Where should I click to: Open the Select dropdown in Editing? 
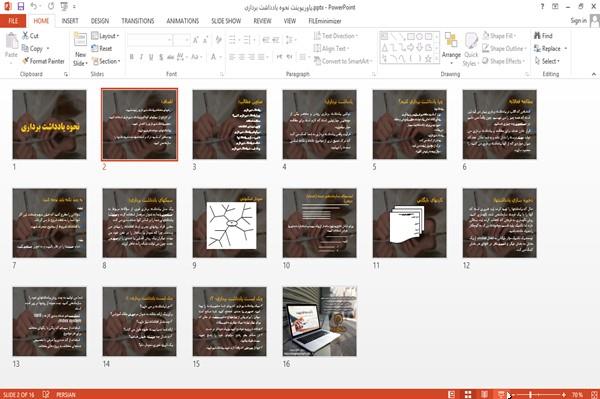click(x=547, y=61)
